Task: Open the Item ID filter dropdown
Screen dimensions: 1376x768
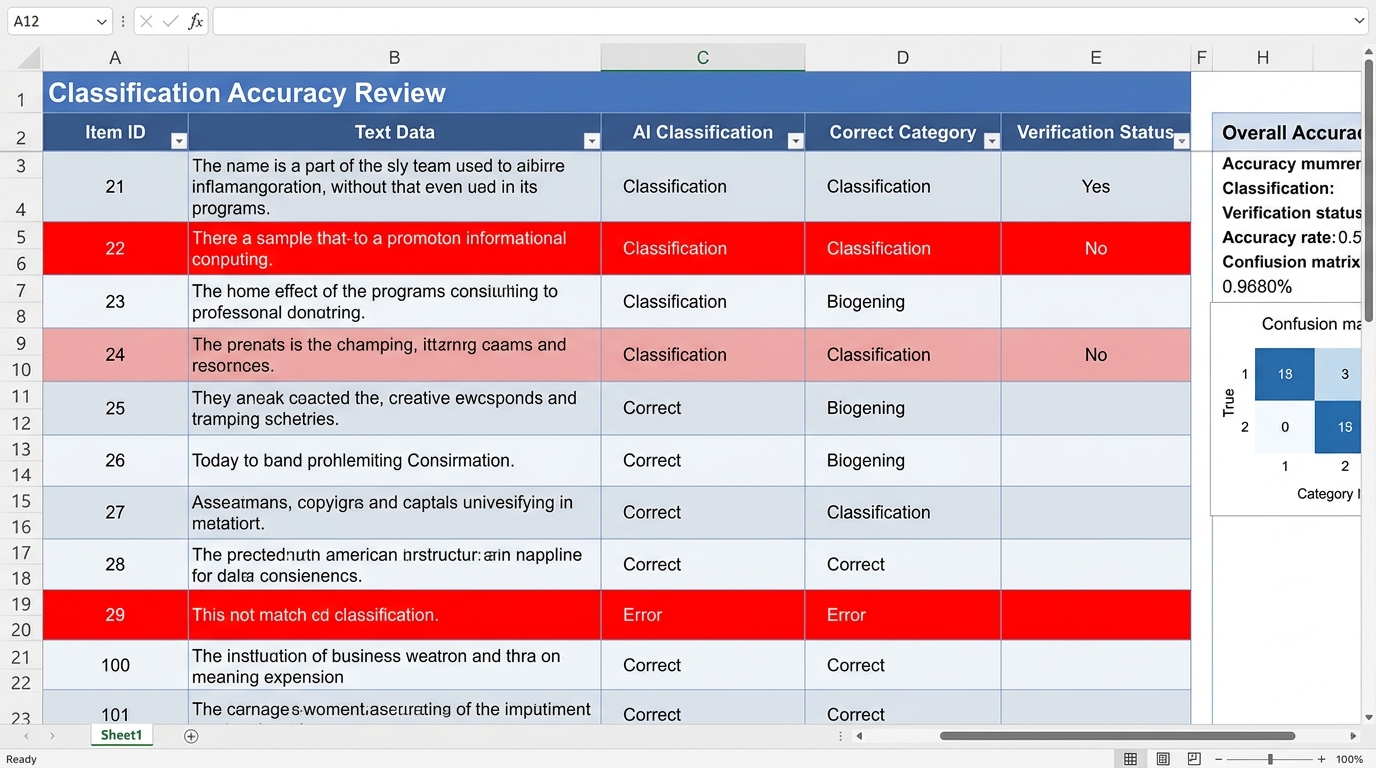Action: [178, 141]
